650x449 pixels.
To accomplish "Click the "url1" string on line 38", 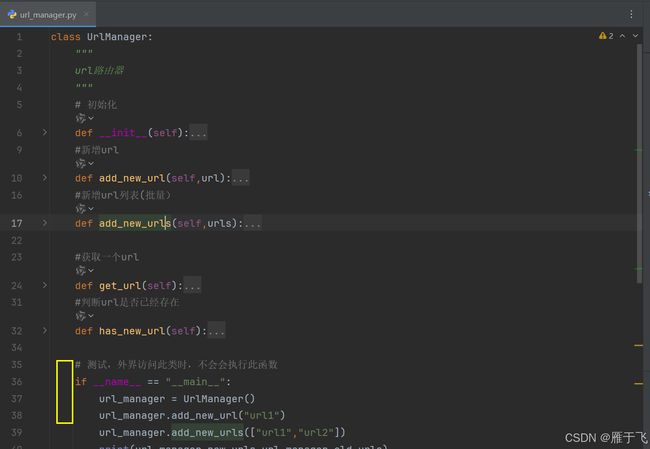I will pos(262,415).
